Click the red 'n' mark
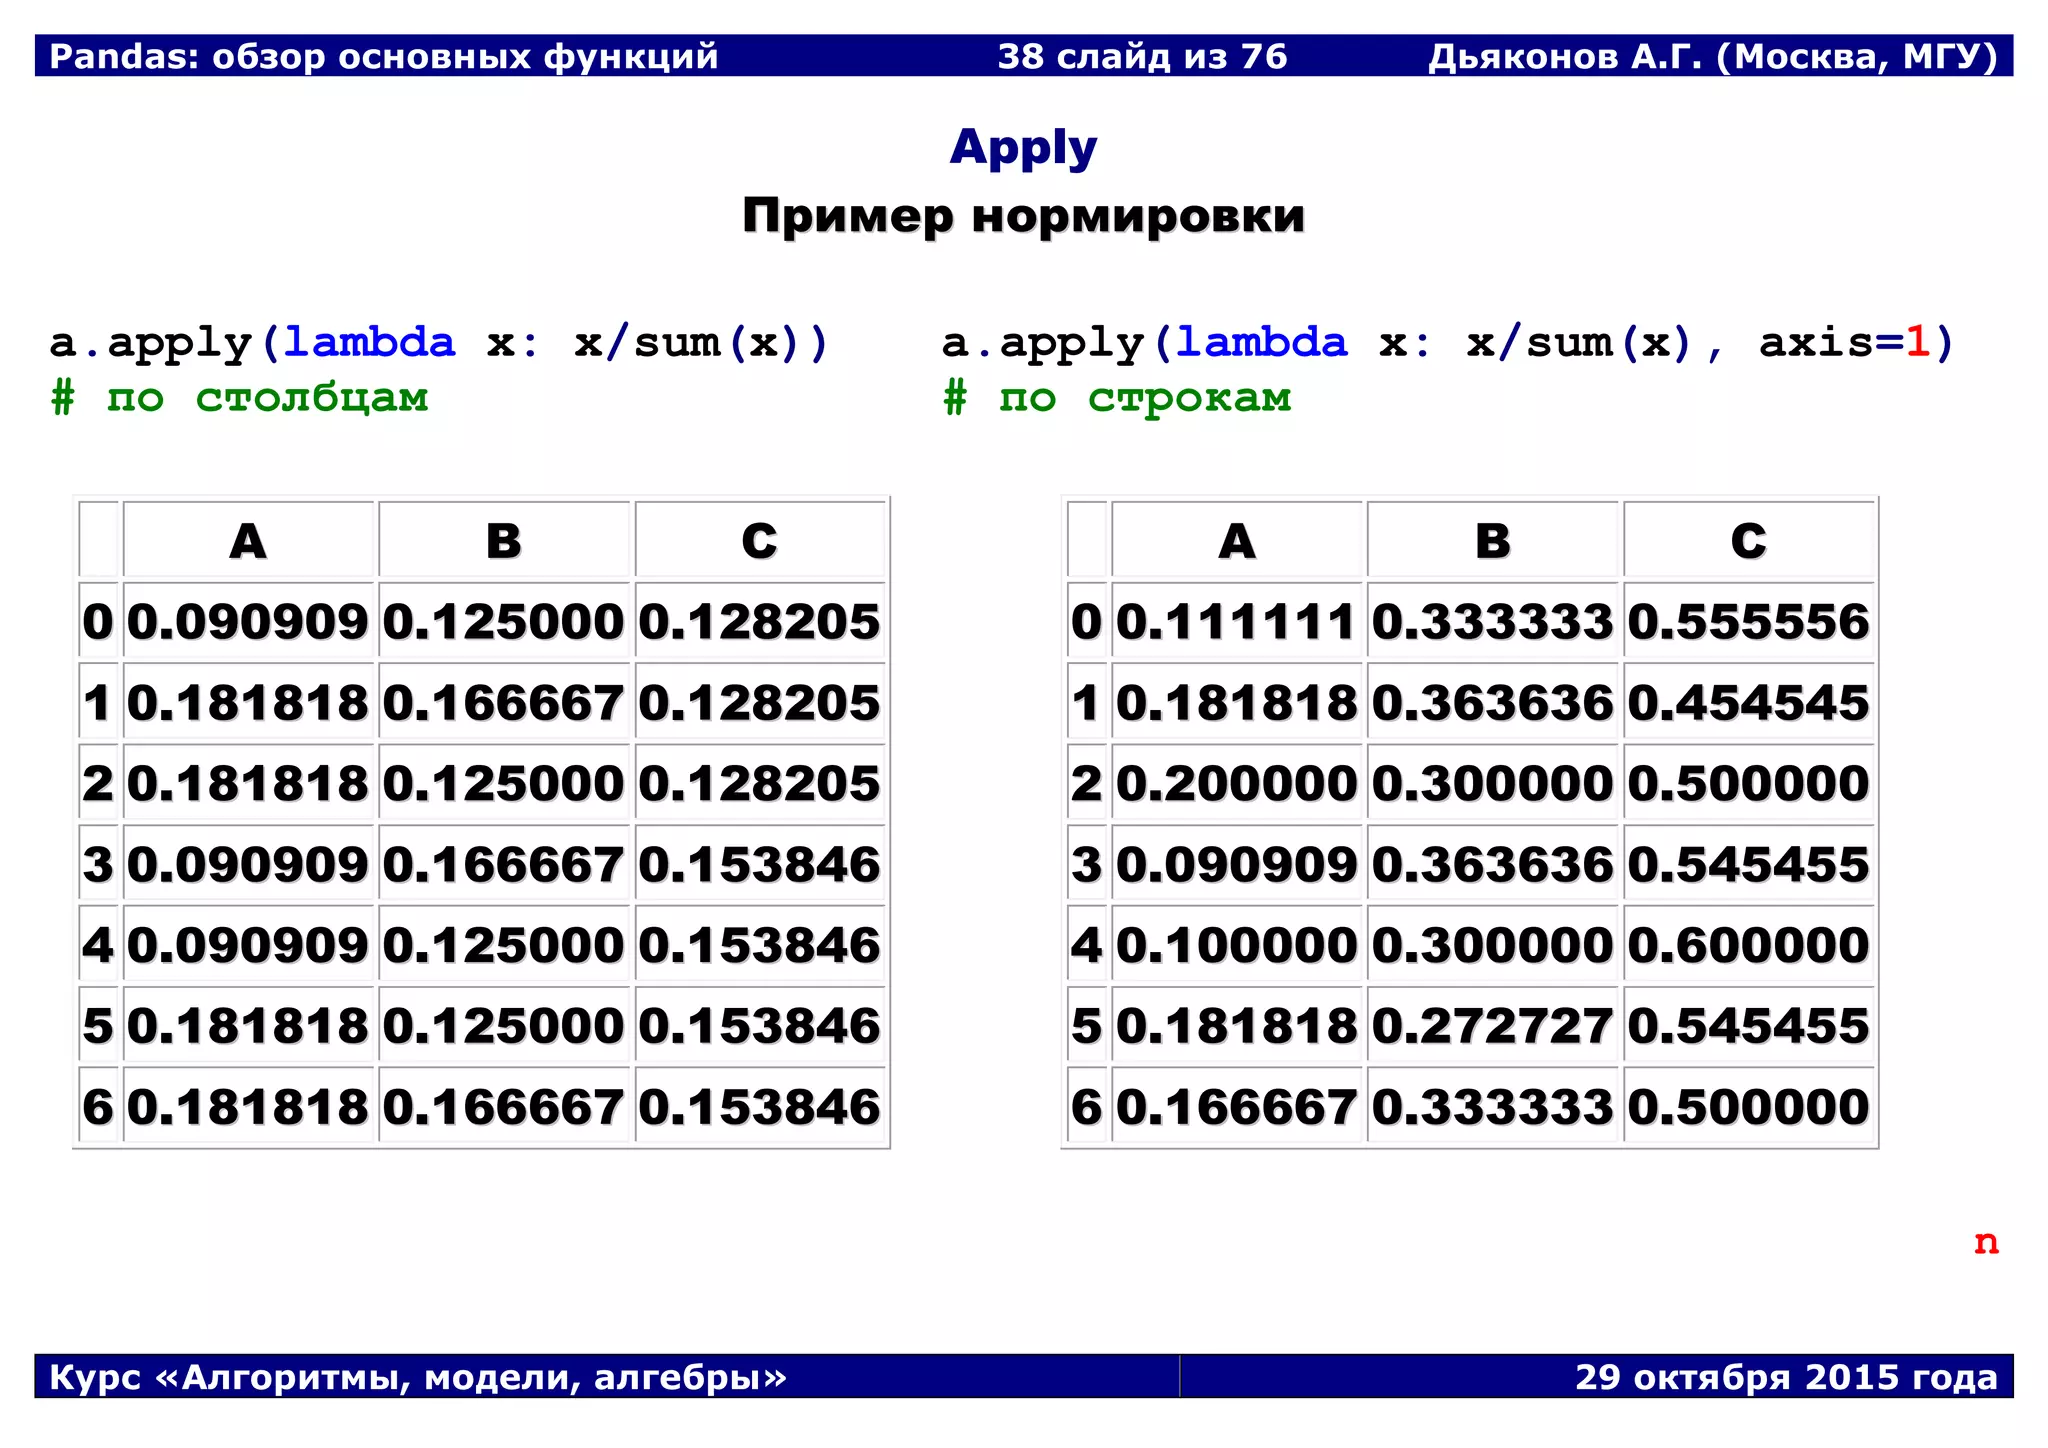This screenshot has height=1448, width=2048. tap(1986, 1242)
